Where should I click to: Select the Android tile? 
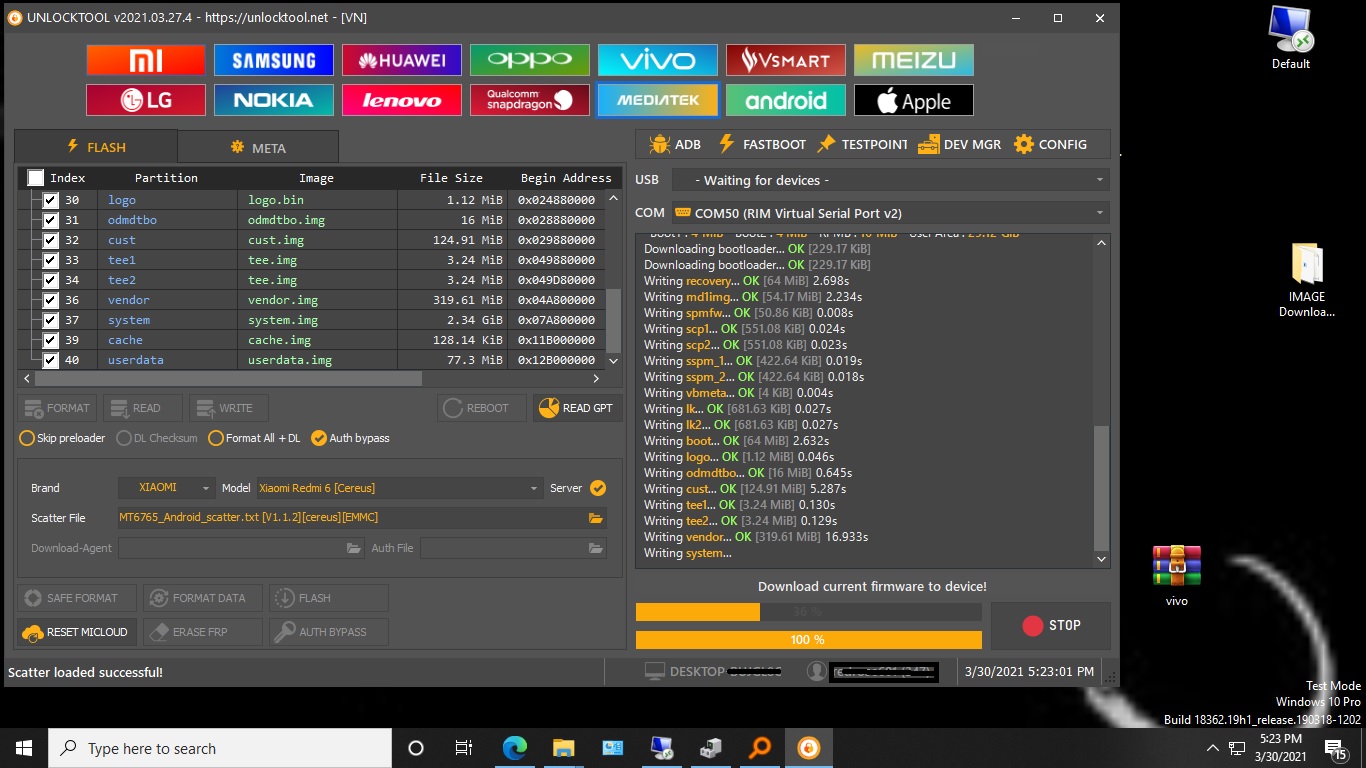tap(786, 100)
